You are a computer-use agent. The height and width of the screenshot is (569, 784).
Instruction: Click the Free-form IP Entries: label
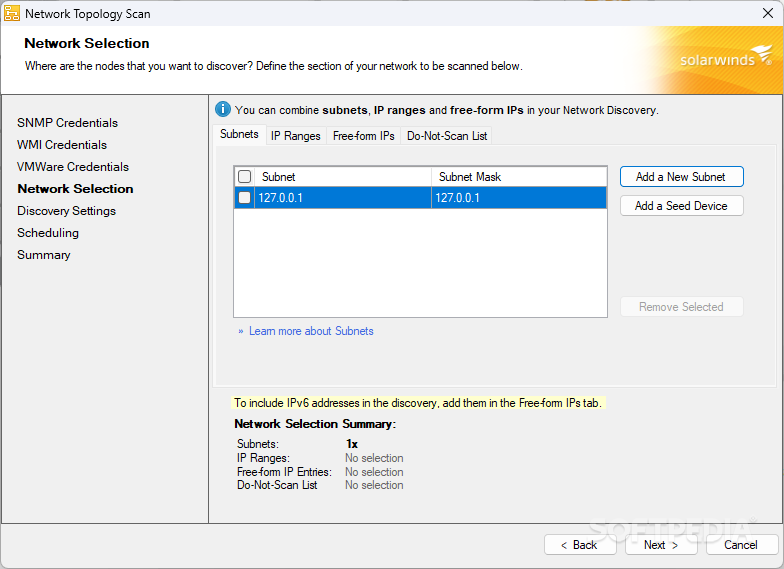coord(284,472)
